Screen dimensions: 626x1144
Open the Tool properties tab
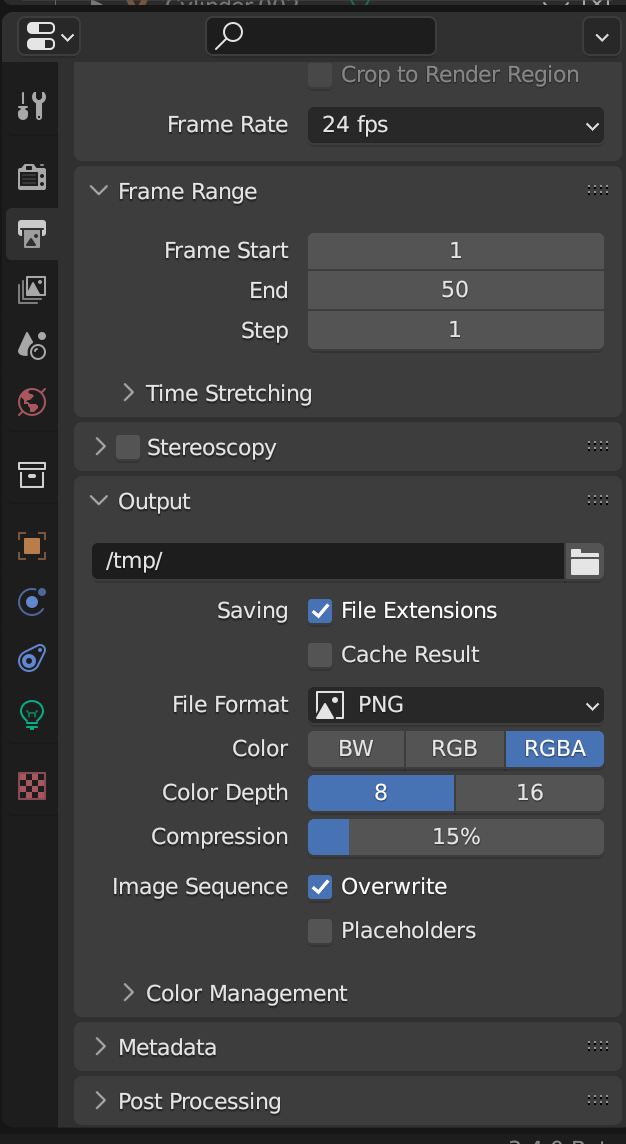(31, 107)
